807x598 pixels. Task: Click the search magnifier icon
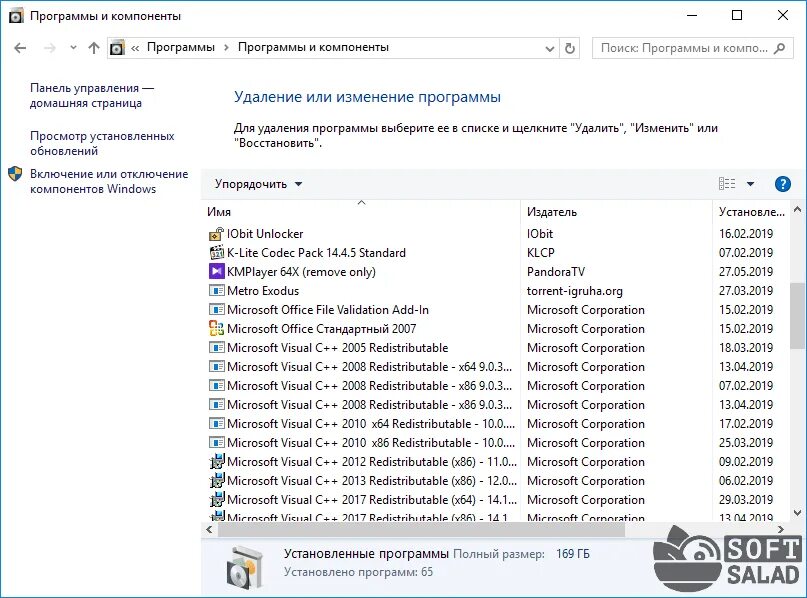coord(780,48)
